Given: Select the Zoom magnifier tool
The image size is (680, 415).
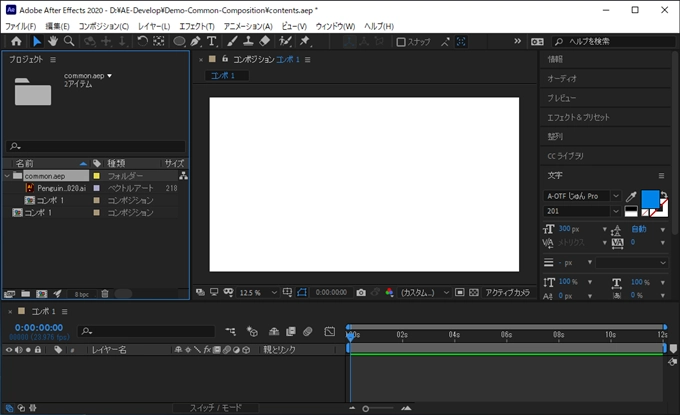Looking at the screenshot, I should coord(69,41).
